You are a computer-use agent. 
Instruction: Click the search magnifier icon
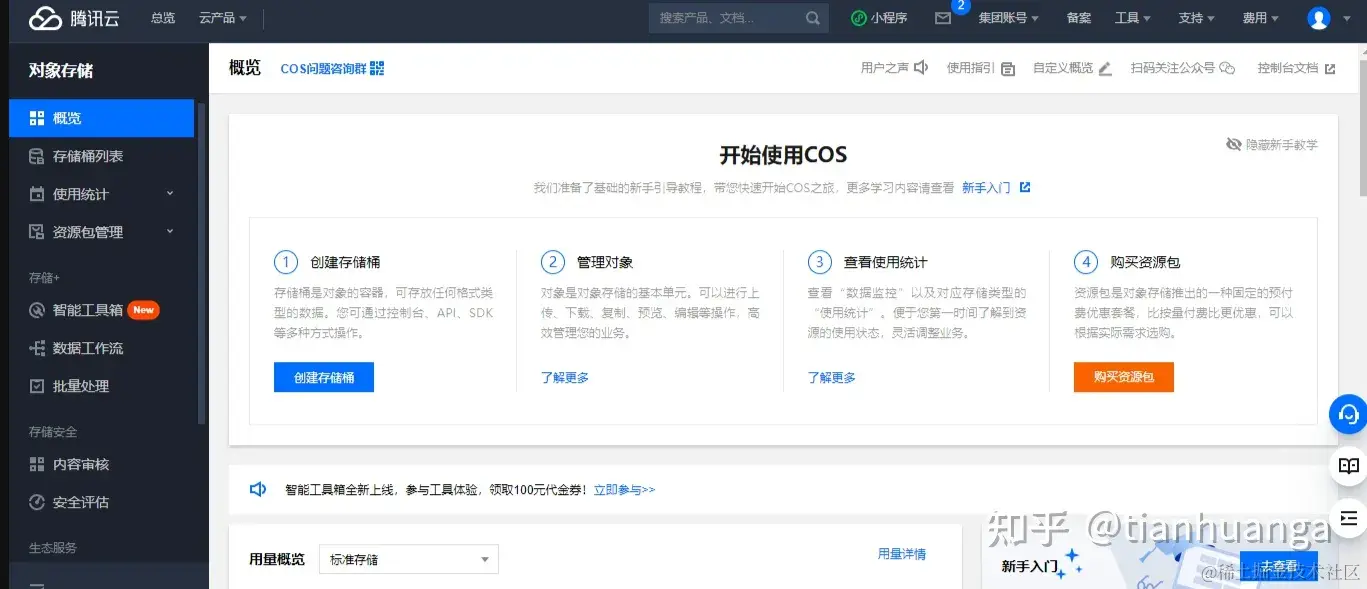pos(813,18)
